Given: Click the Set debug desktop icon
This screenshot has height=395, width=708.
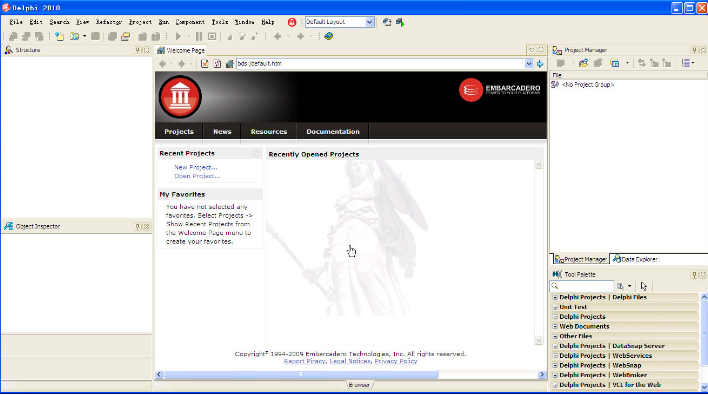Looking at the screenshot, I should [x=400, y=22].
